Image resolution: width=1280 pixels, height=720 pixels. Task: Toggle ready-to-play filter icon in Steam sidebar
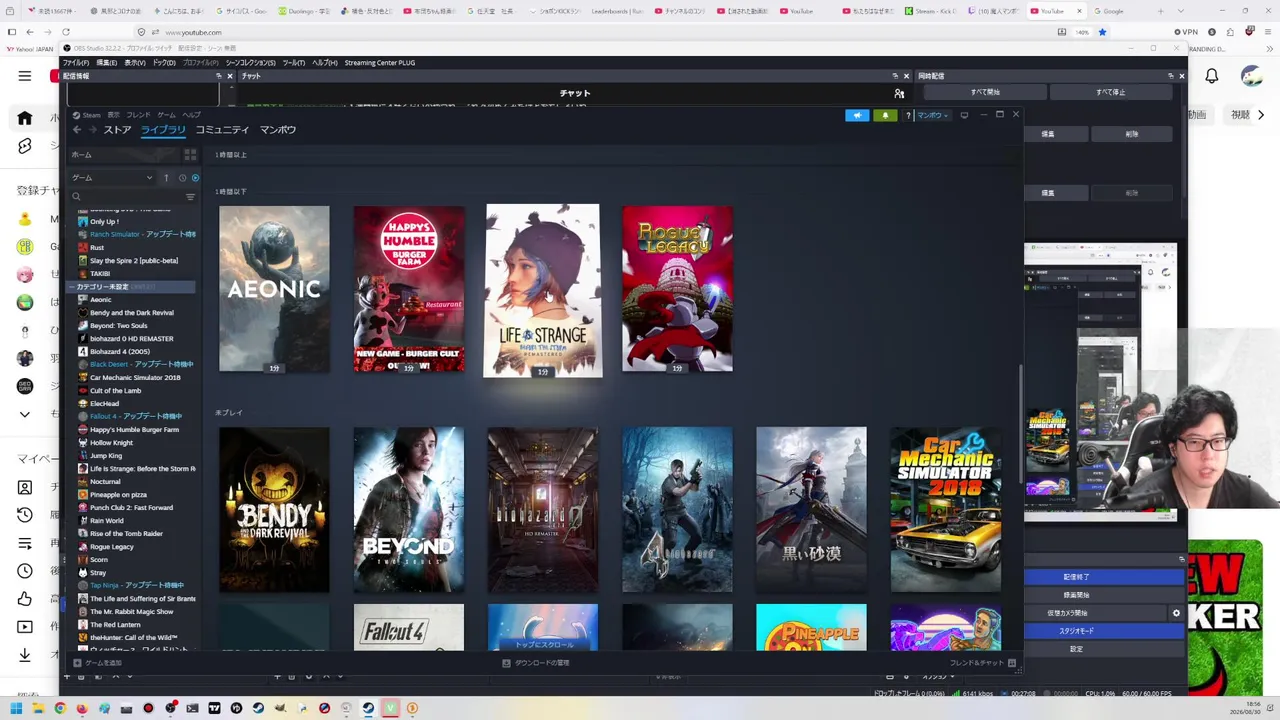click(195, 178)
